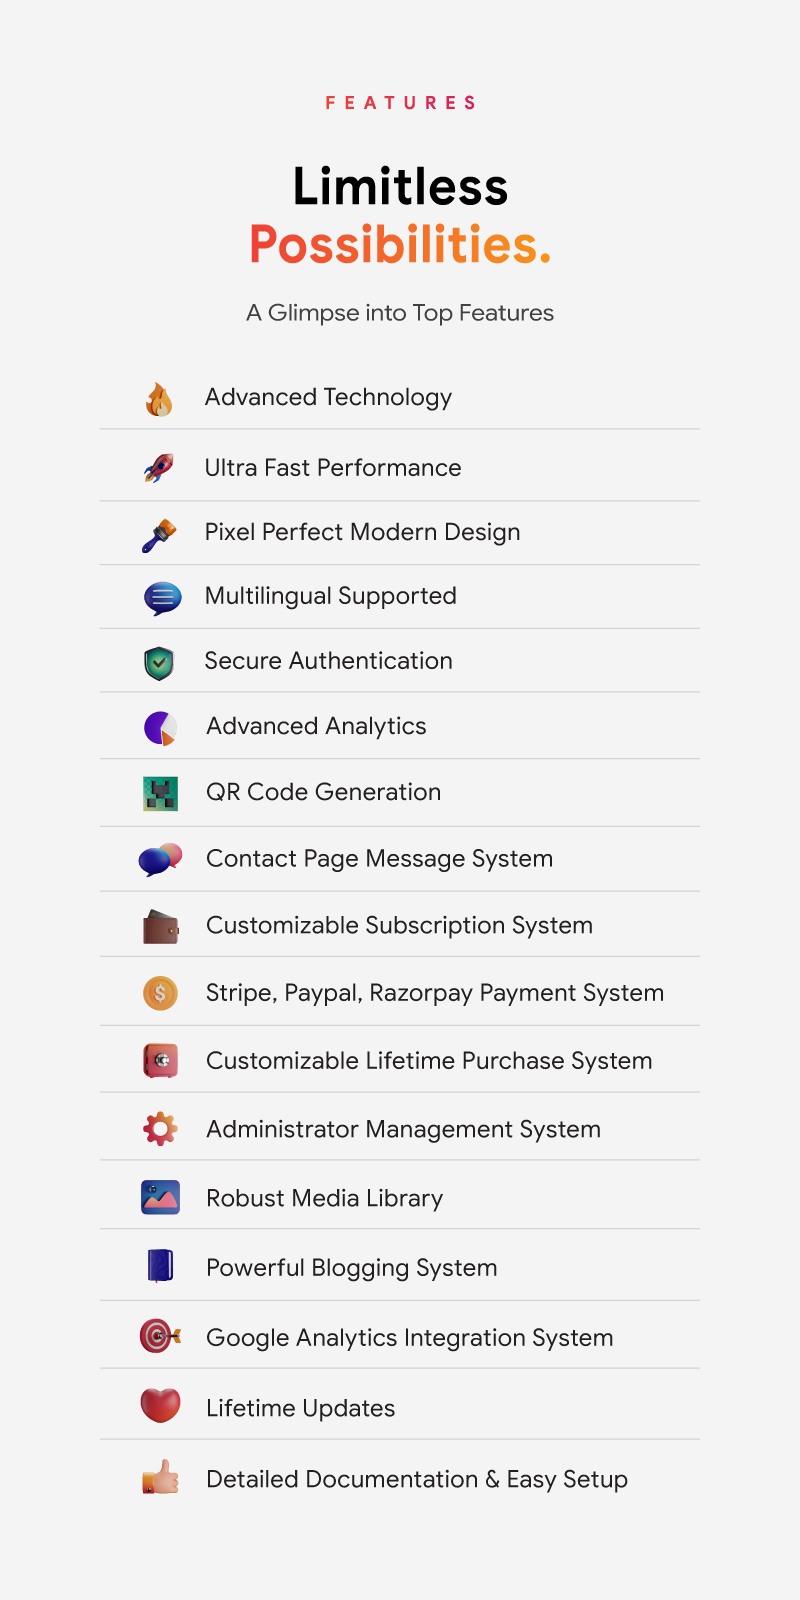Click the red 'FEATURES' heading
This screenshot has height=1600, width=800.
(400, 103)
